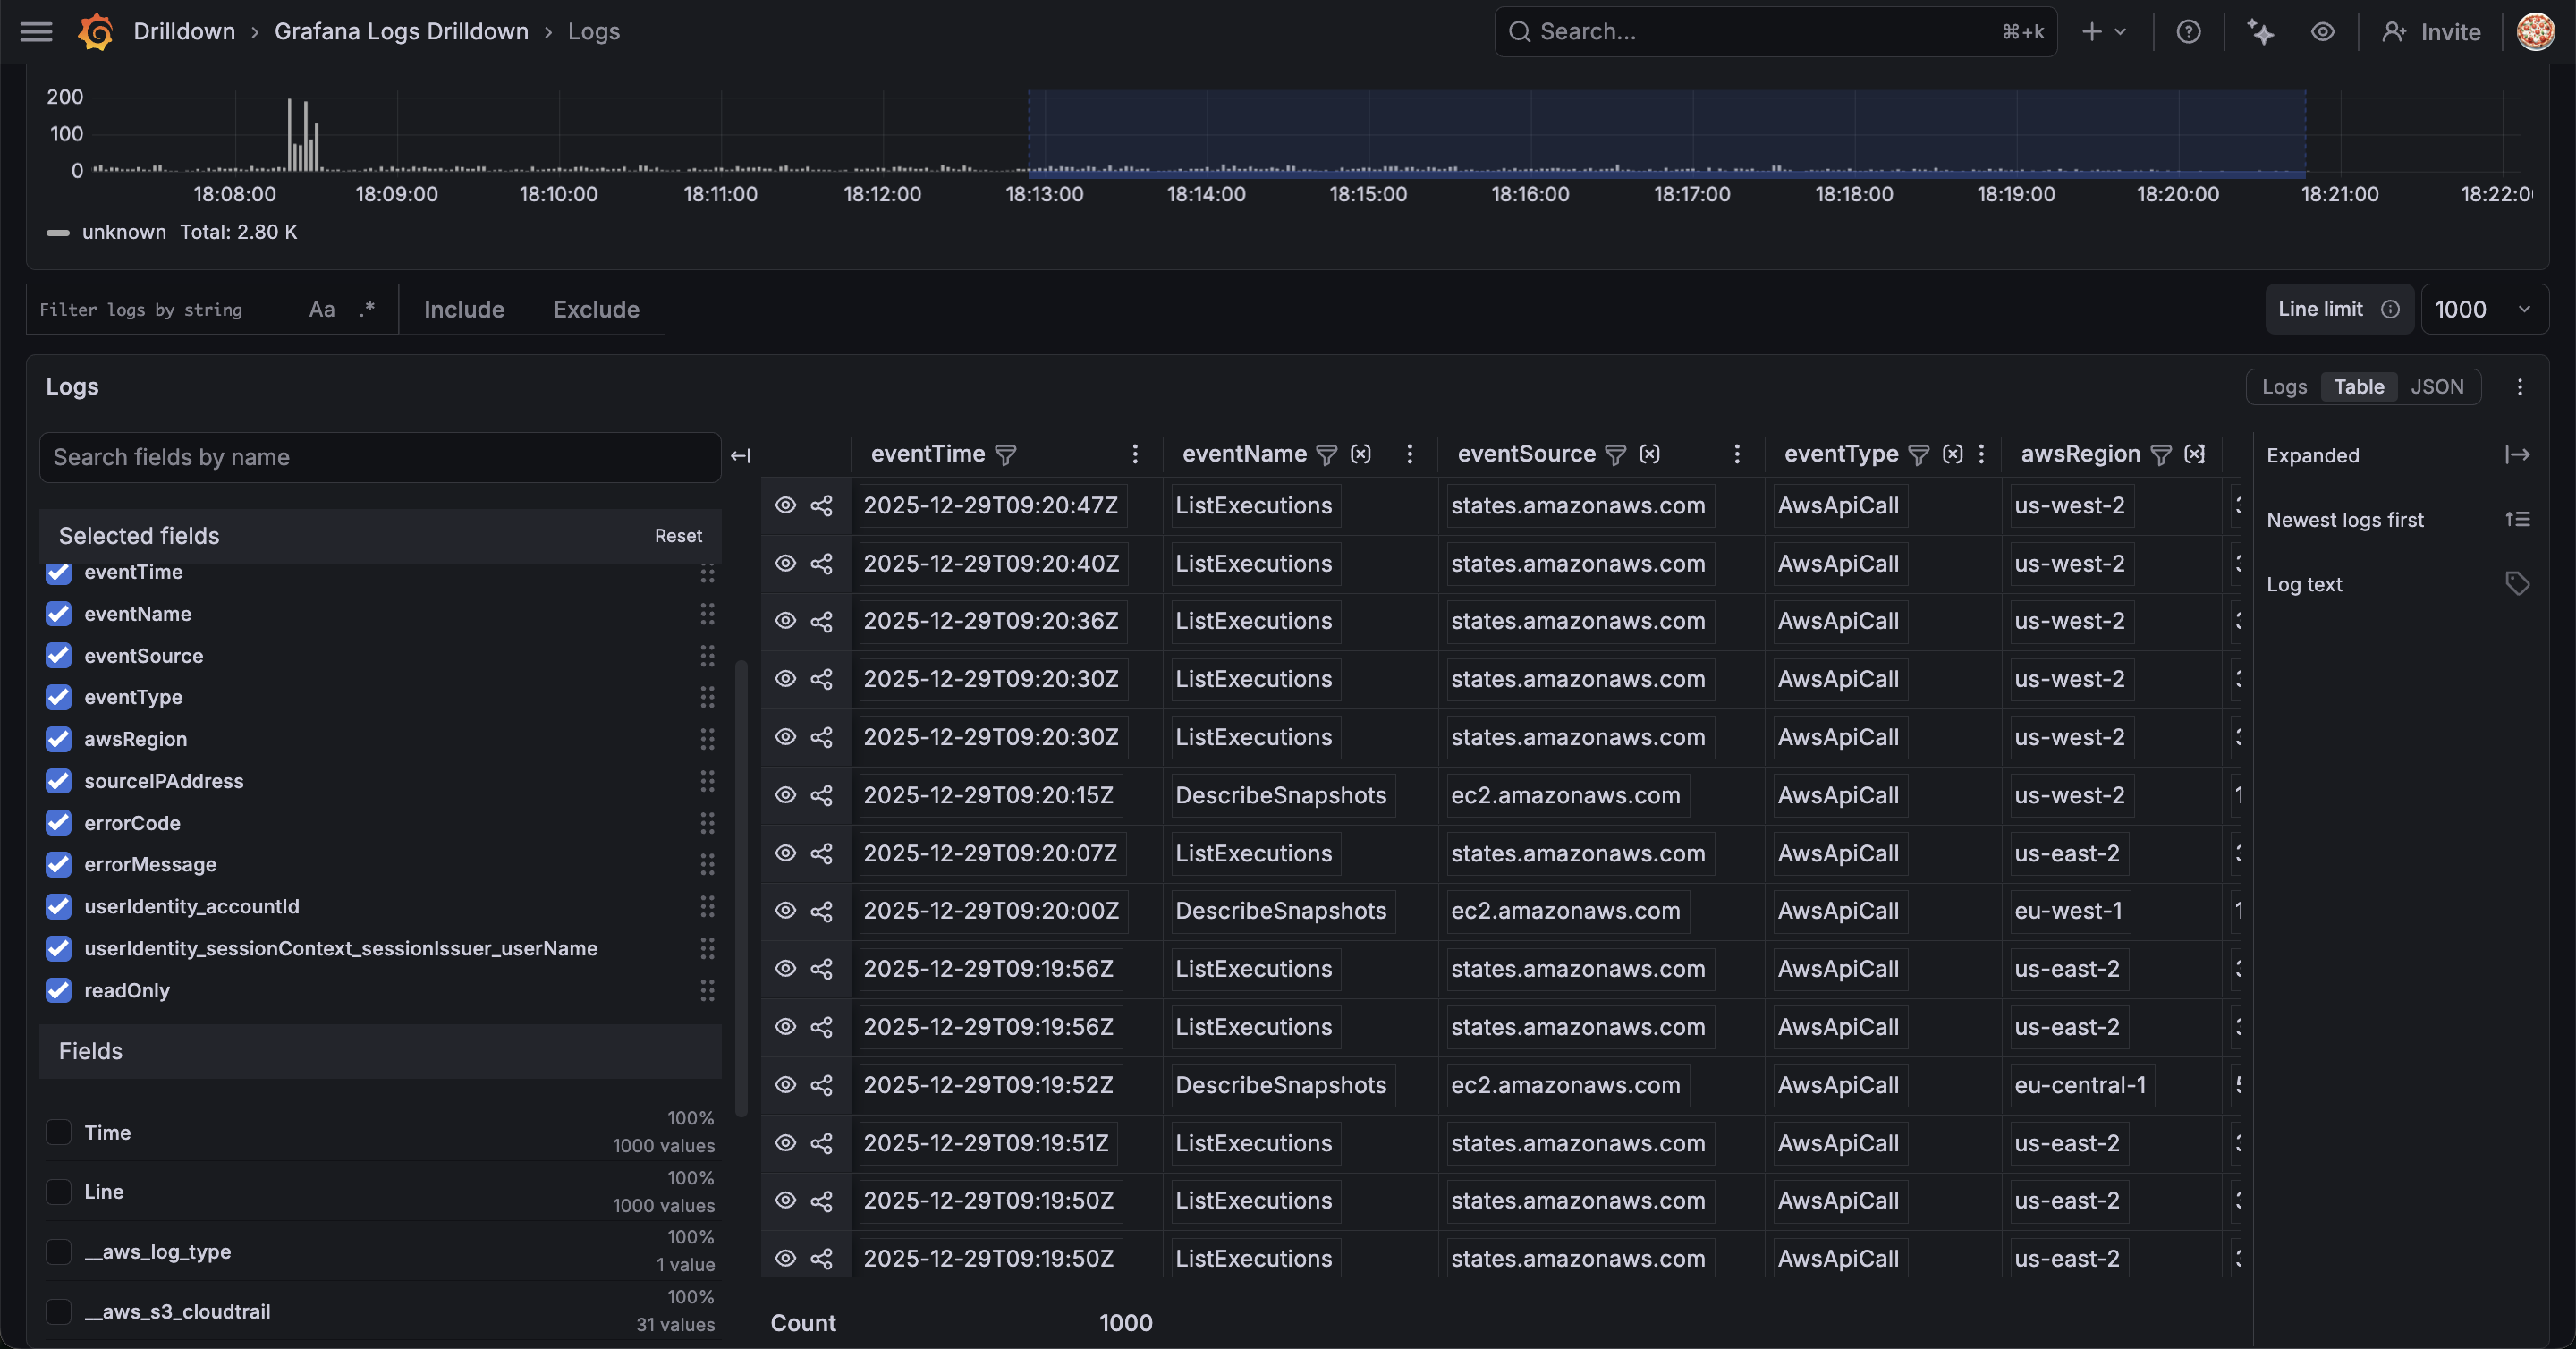
Task: Open the Grafana Assistant sparkle icon
Action: click(2260, 32)
